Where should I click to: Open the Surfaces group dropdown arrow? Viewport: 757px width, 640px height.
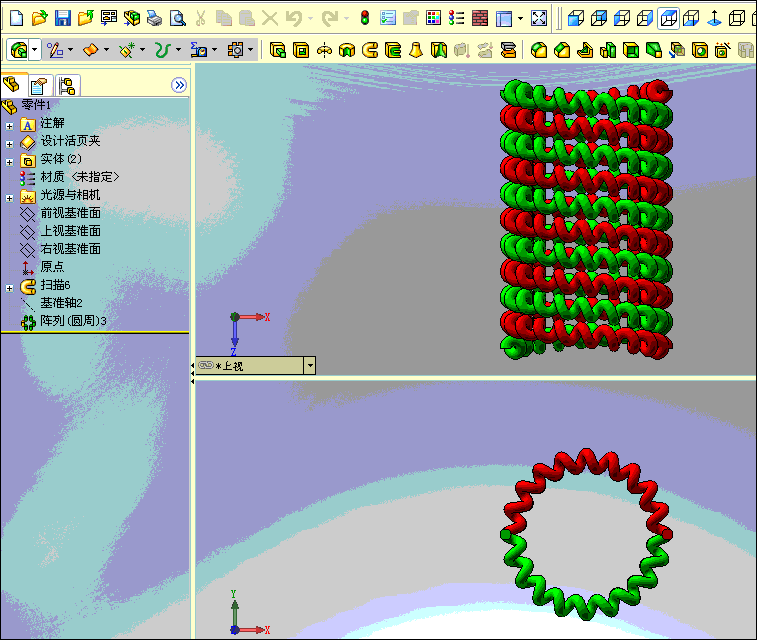tap(107, 50)
